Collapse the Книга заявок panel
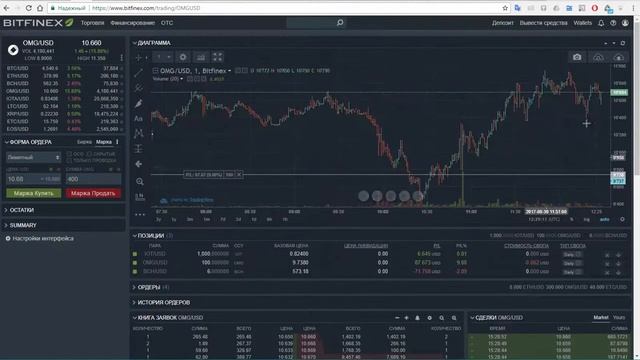640x360 pixels. (134, 318)
